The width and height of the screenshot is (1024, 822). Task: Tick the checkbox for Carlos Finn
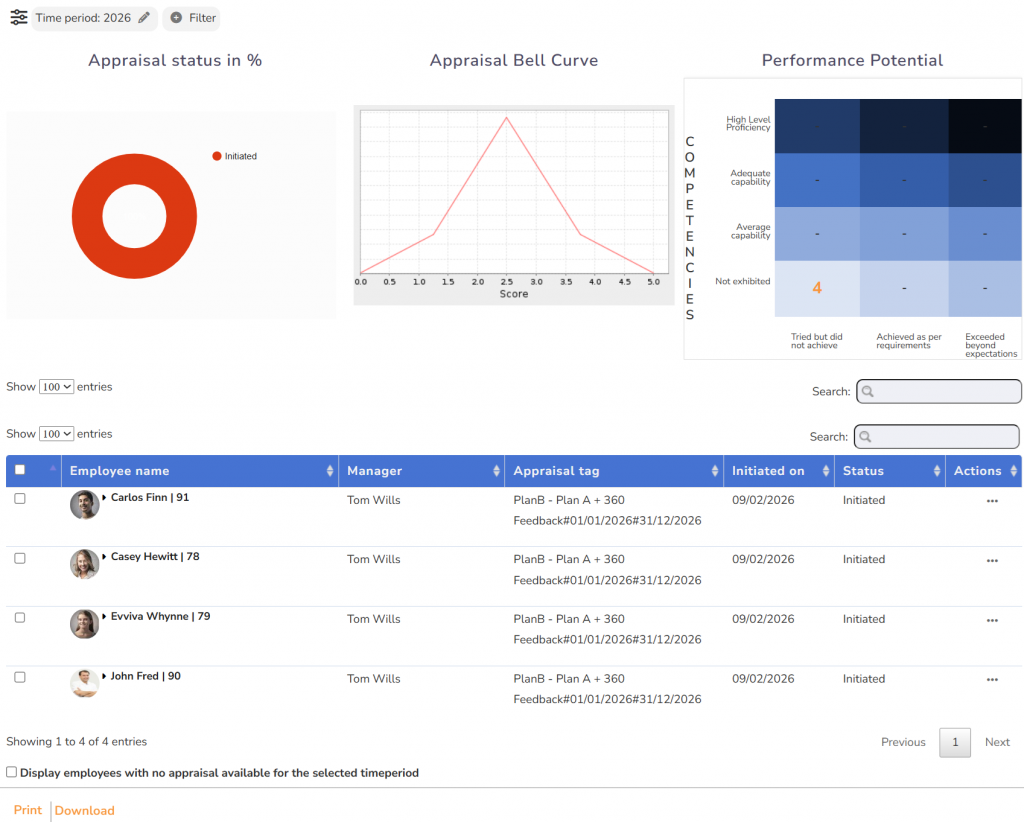[x=20, y=499]
